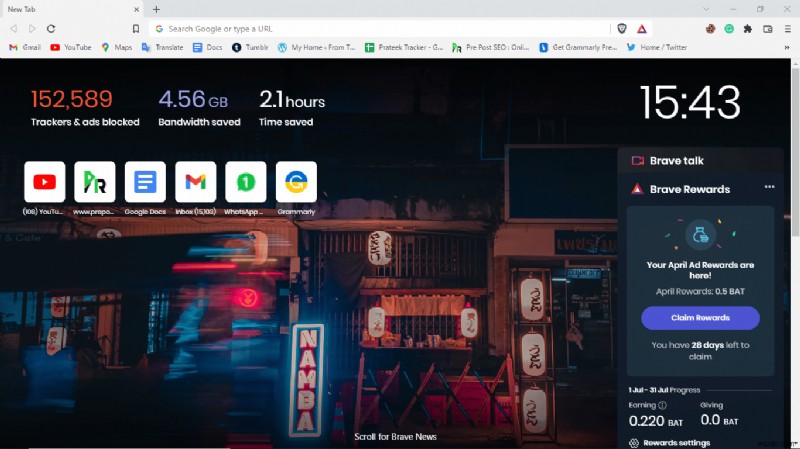The height and width of the screenshot is (449, 800).
Task: Click the 2.1 hours Time saved stat
Action: (x=291, y=107)
